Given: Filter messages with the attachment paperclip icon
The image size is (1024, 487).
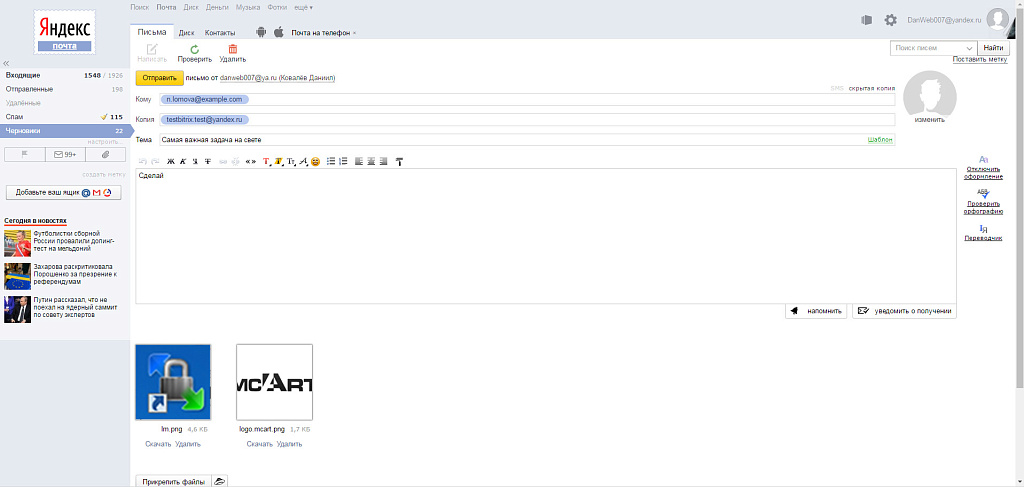Looking at the screenshot, I should [x=106, y=154].
